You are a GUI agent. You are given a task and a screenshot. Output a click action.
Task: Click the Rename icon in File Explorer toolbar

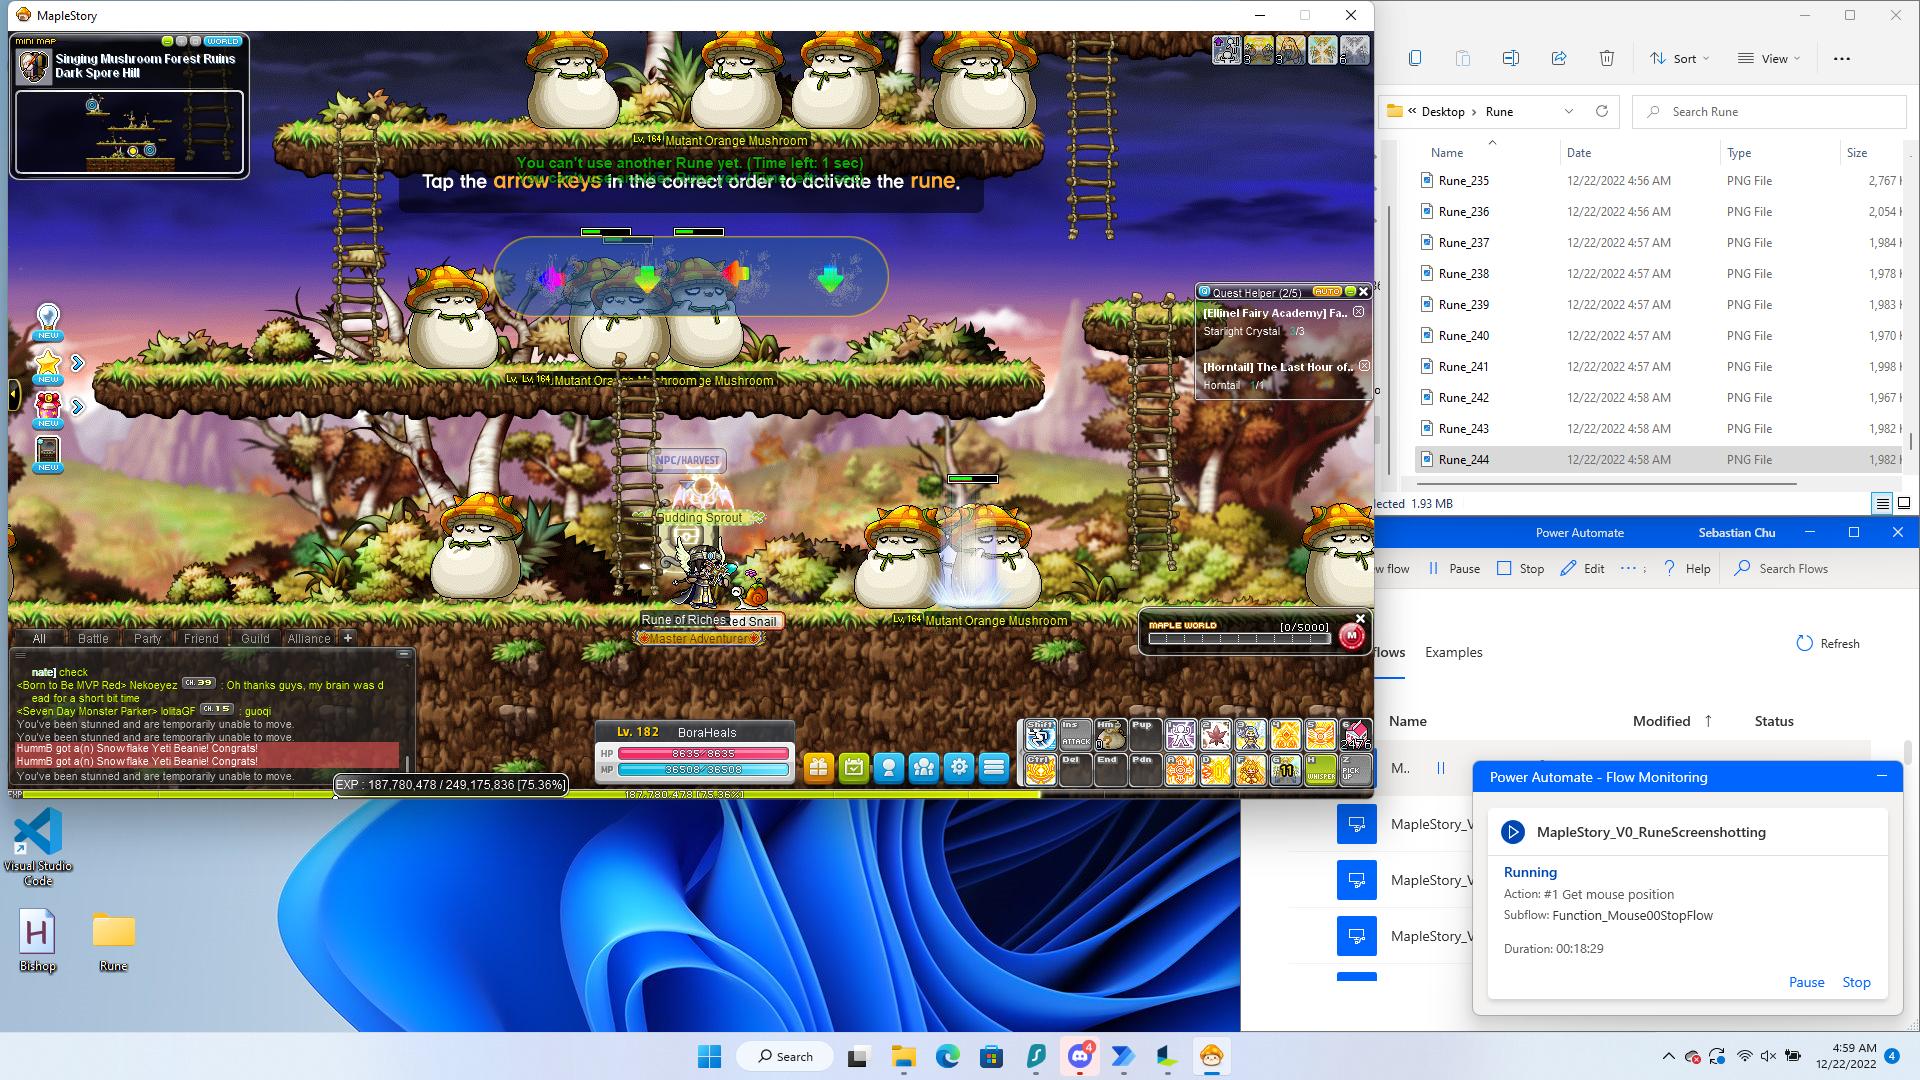1510,58
